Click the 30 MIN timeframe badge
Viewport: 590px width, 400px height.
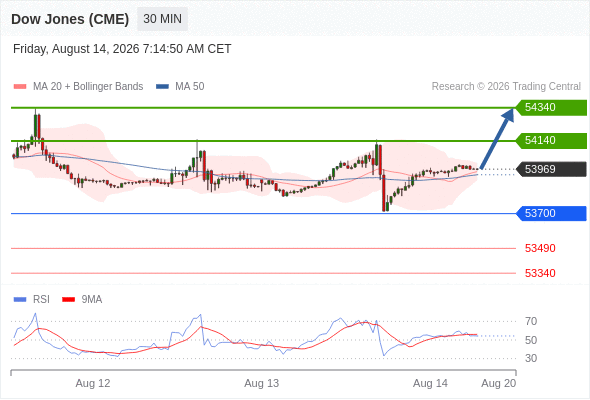click(x=162, y=19)
